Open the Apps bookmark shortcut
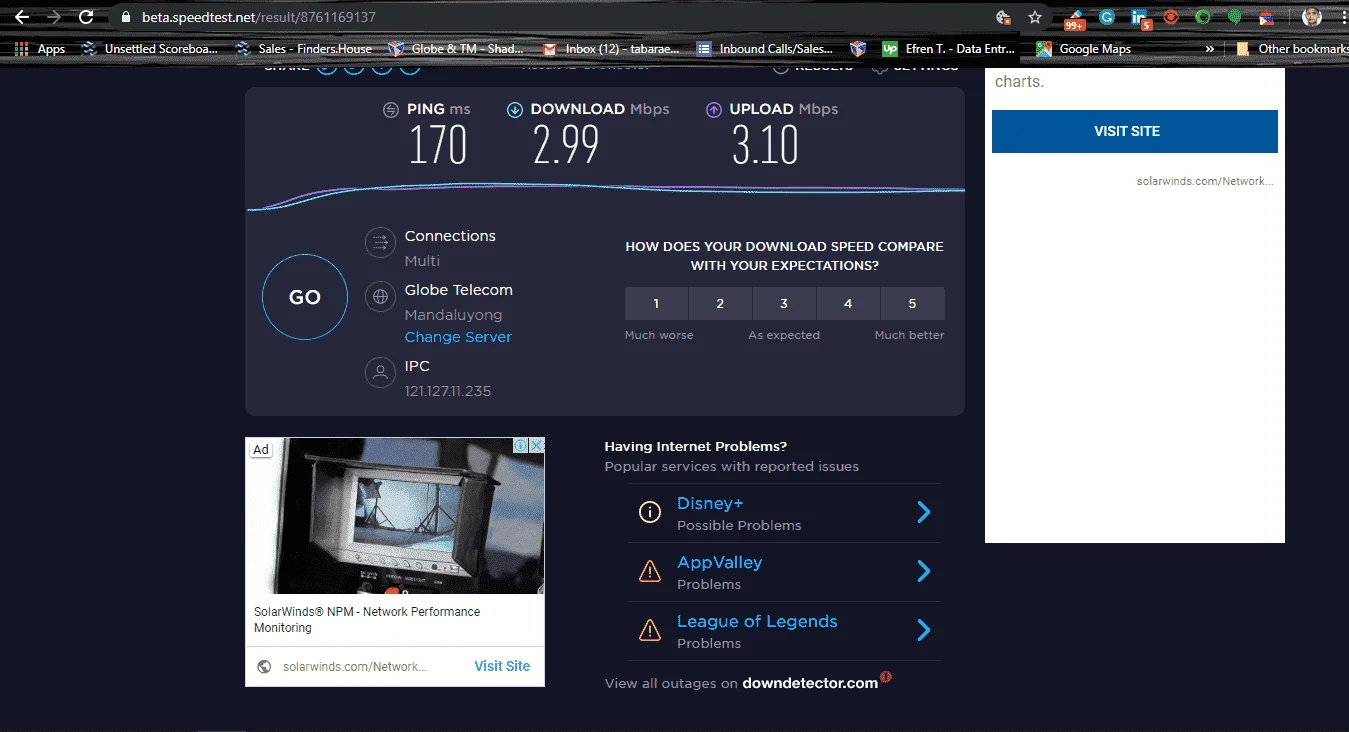The width and height of the screenshot is (1349, 732). pyautogui.click(x=40, y=49)
